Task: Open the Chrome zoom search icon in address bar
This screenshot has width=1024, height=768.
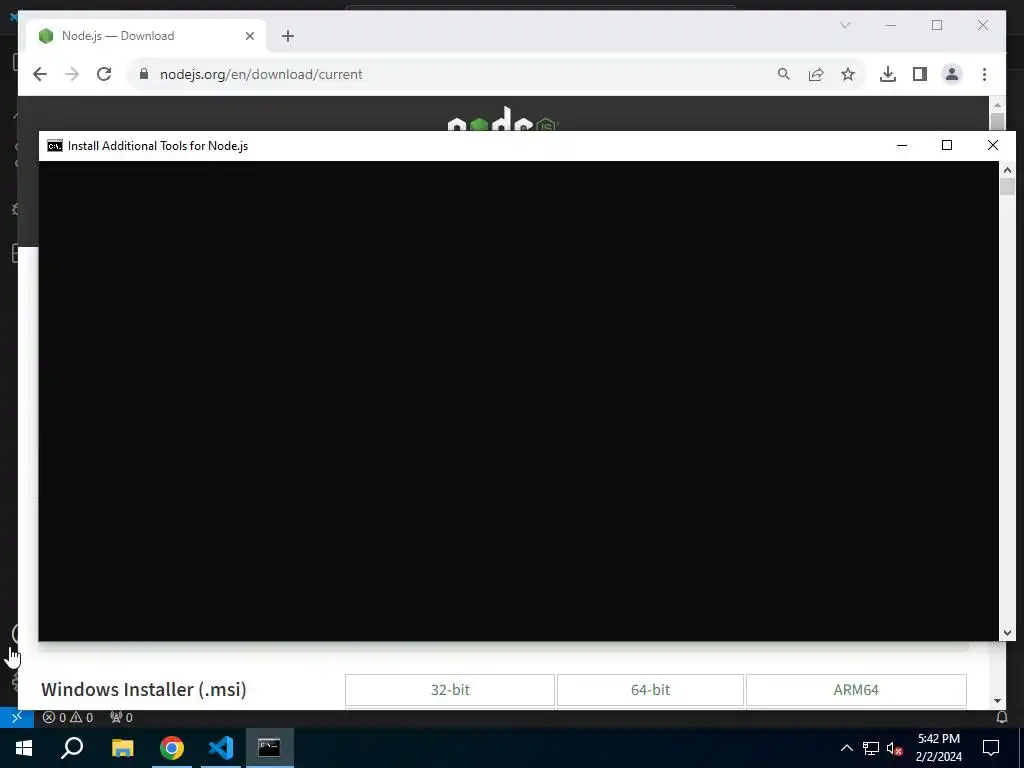Action: tap(784, 74)
